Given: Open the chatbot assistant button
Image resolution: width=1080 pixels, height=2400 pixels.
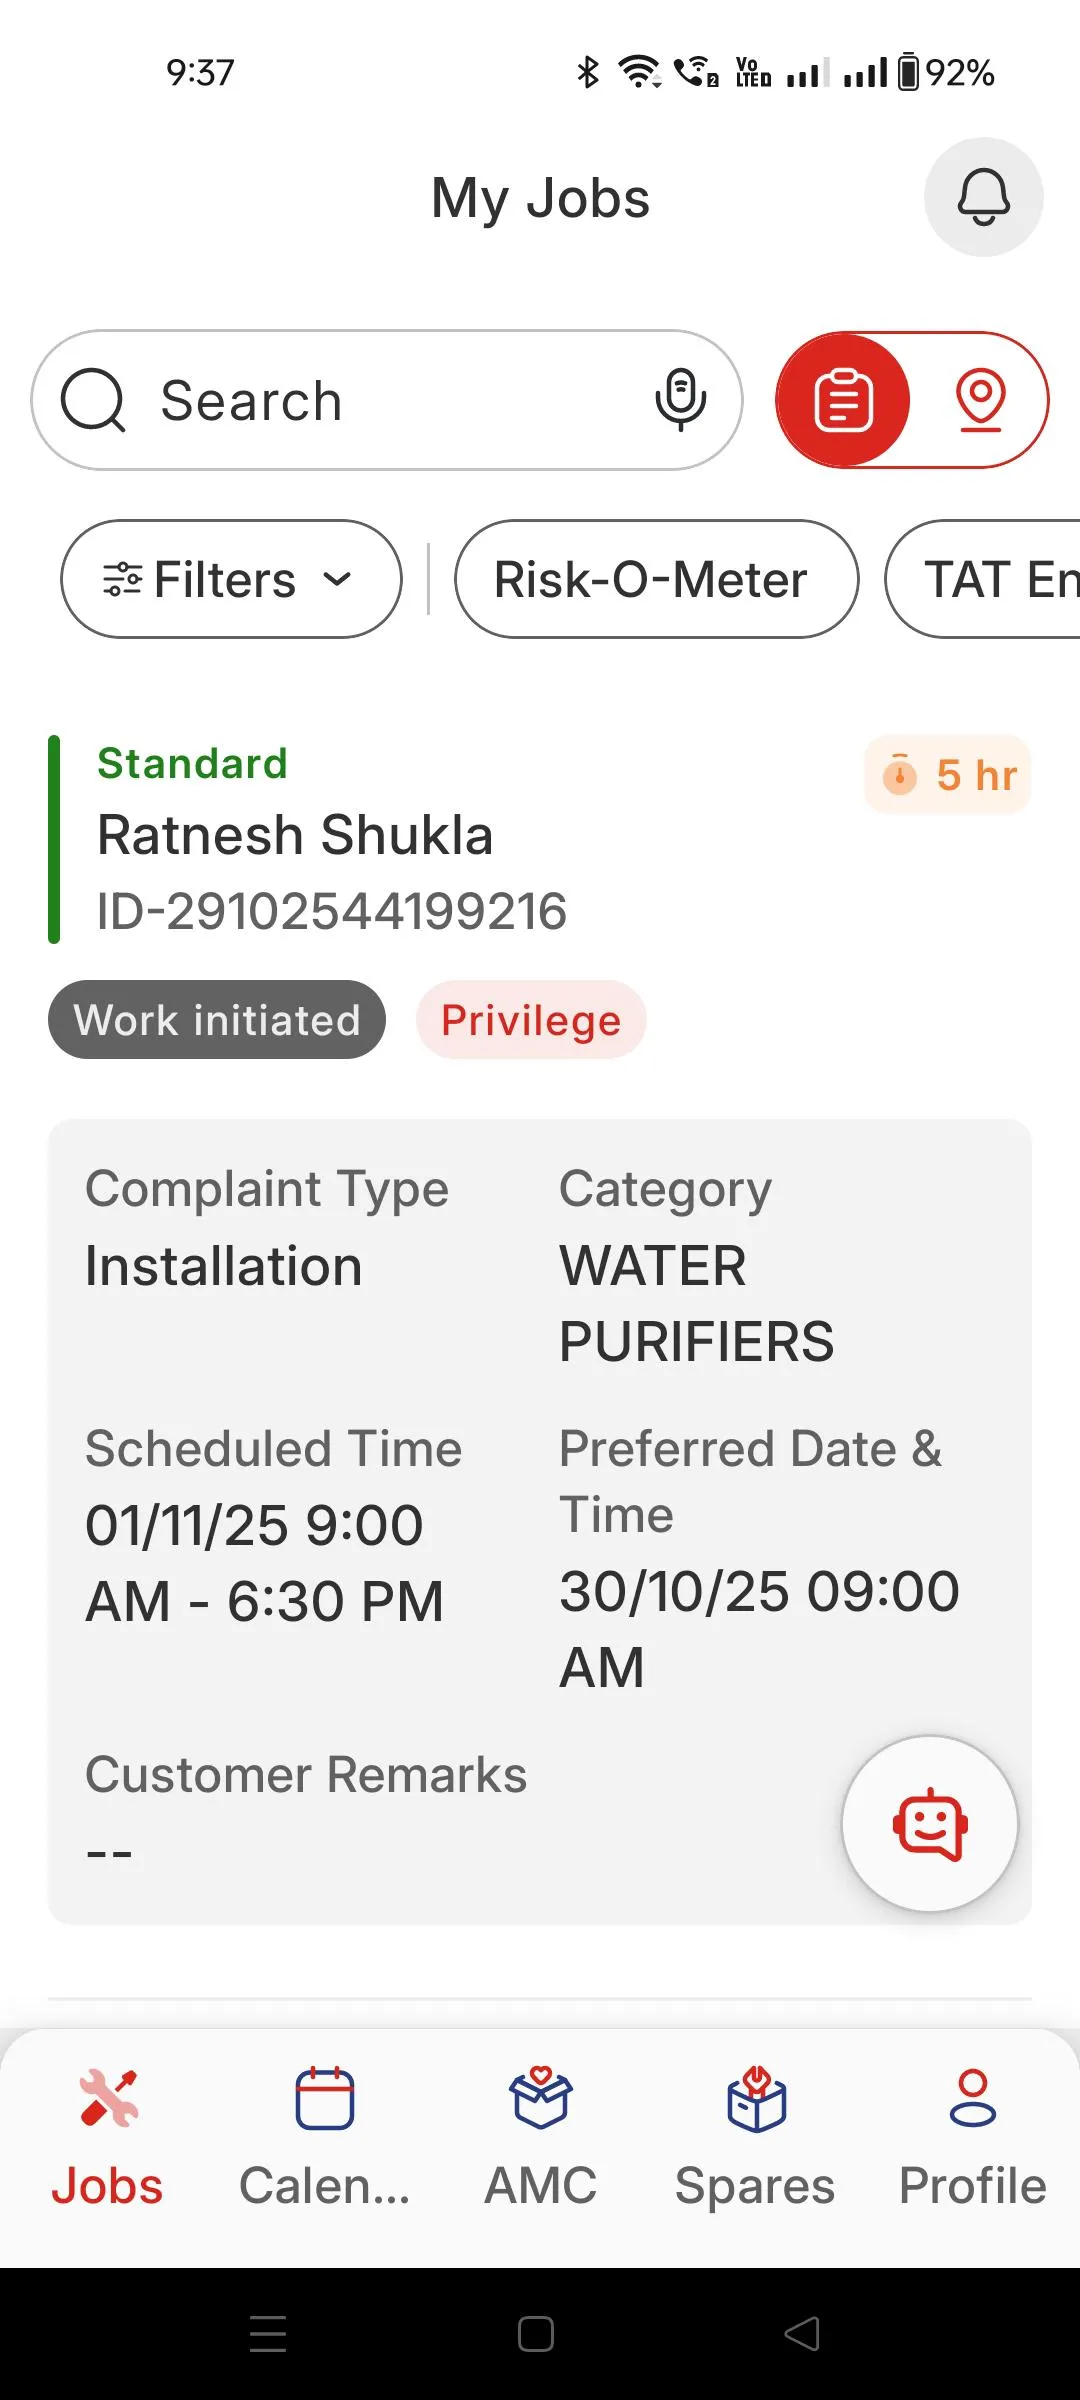Looking at the screenshot, I should point(930,1824).
